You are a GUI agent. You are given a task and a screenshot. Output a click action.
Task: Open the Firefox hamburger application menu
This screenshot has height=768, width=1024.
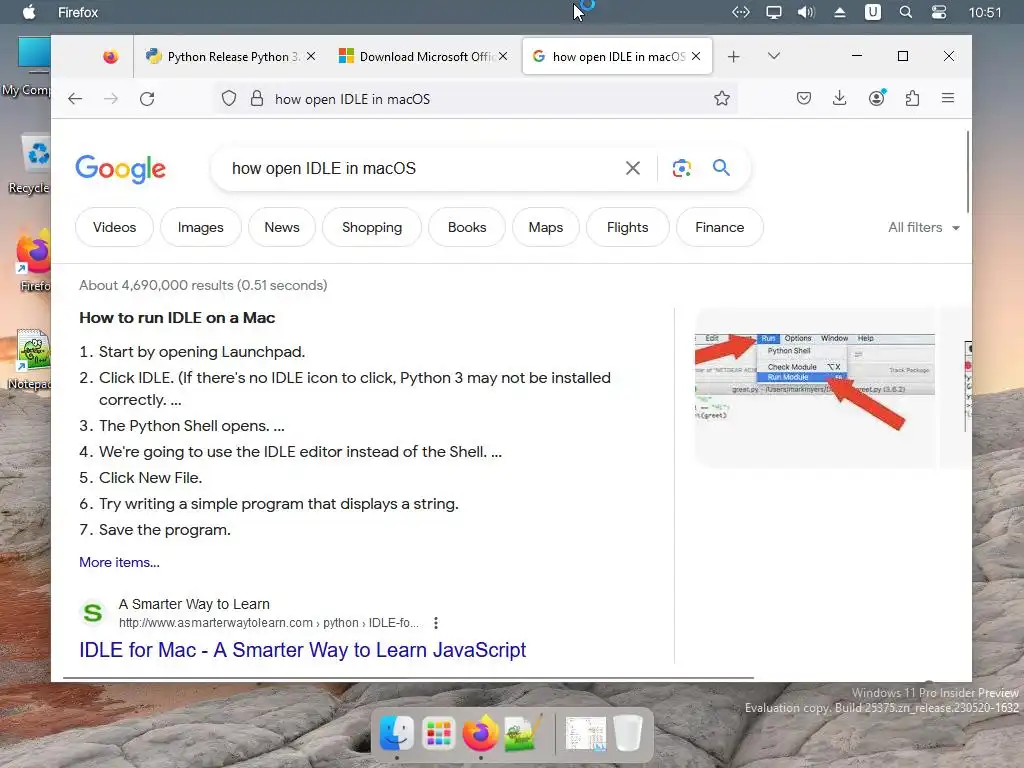pyautogui.click(x=948, y=98)
